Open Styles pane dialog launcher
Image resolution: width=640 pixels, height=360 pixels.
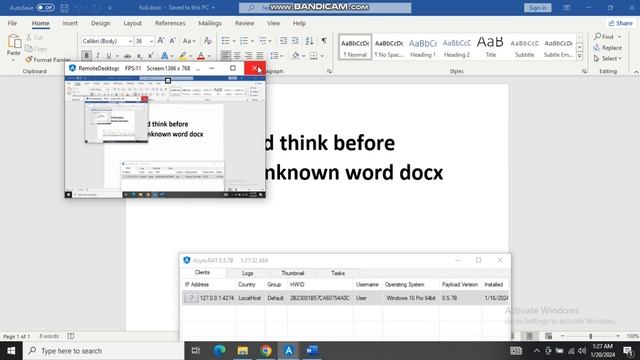pos(584,71)
